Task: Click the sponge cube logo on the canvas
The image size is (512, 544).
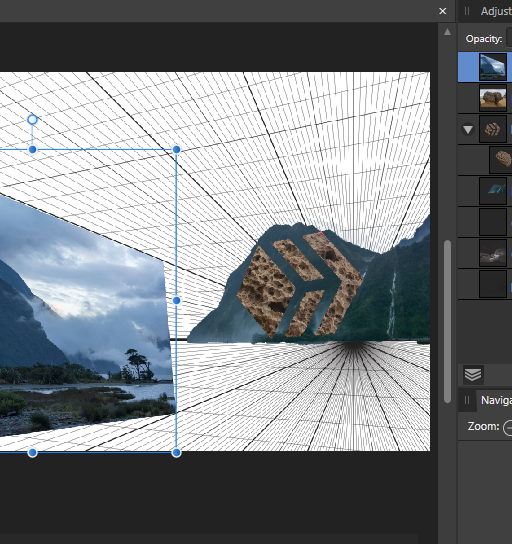Action: coord(300,285)
